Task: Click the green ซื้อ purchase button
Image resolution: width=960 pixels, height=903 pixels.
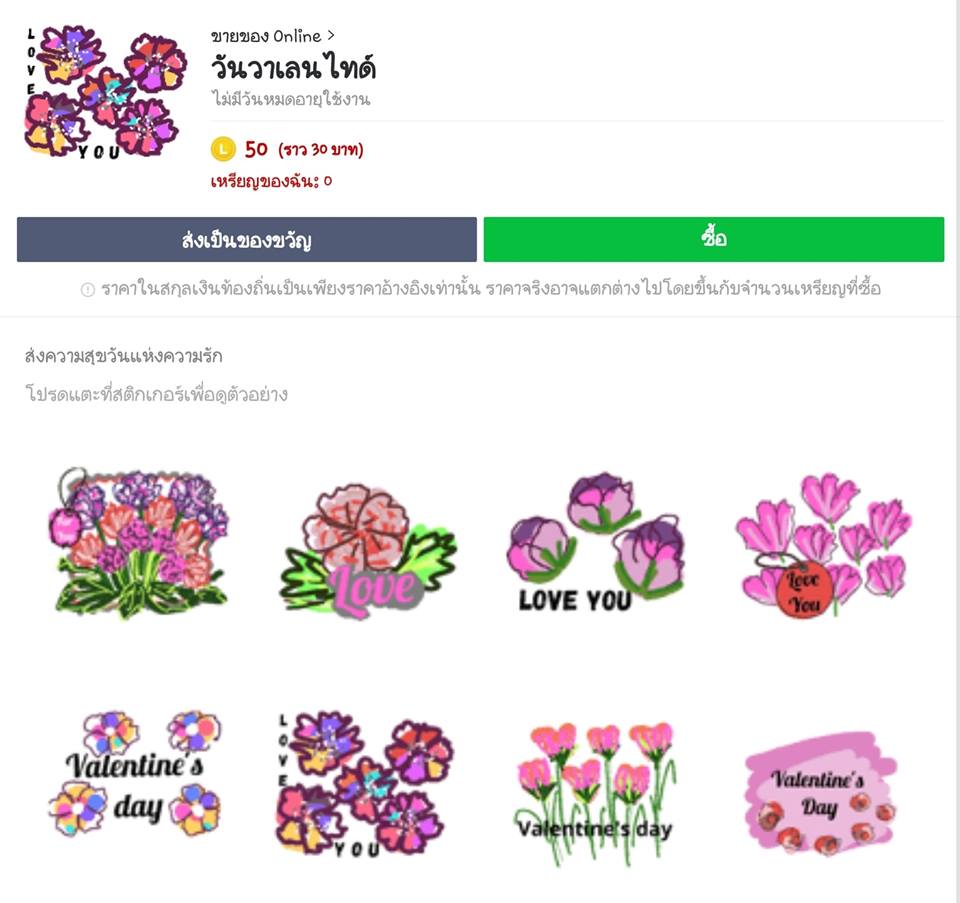Action: (x=713, y=239)
